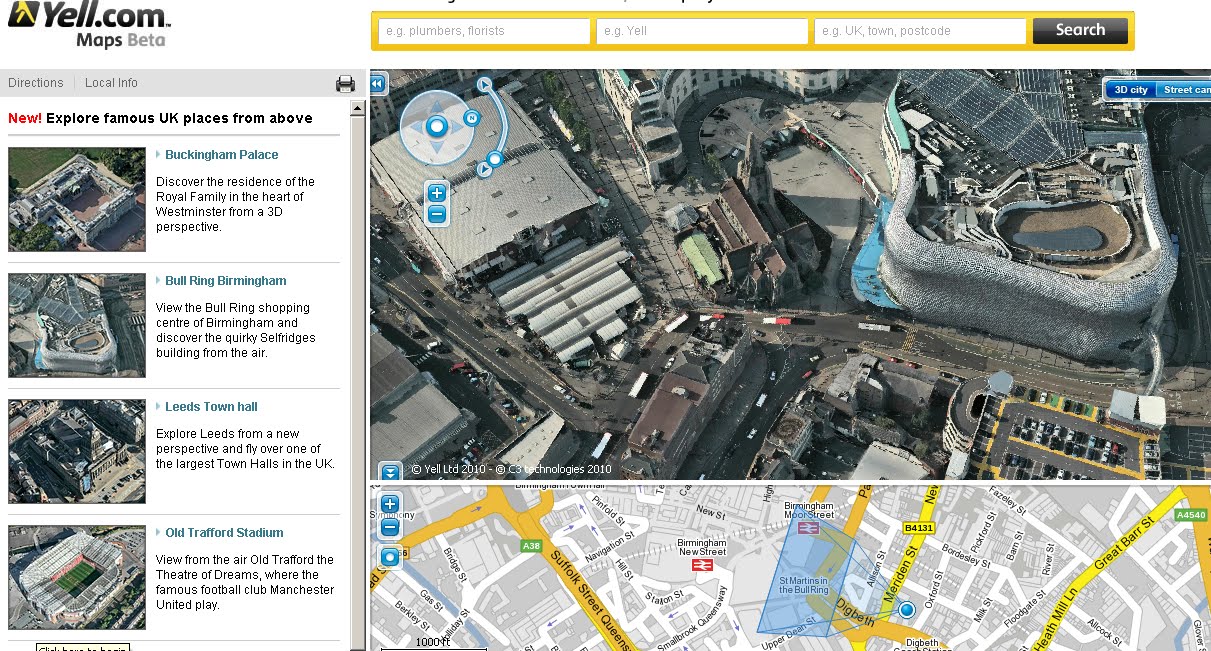This screenshot has width=1211, height=651.
Task: Switch to Street cam view tab
Action: coord(1184,90)
